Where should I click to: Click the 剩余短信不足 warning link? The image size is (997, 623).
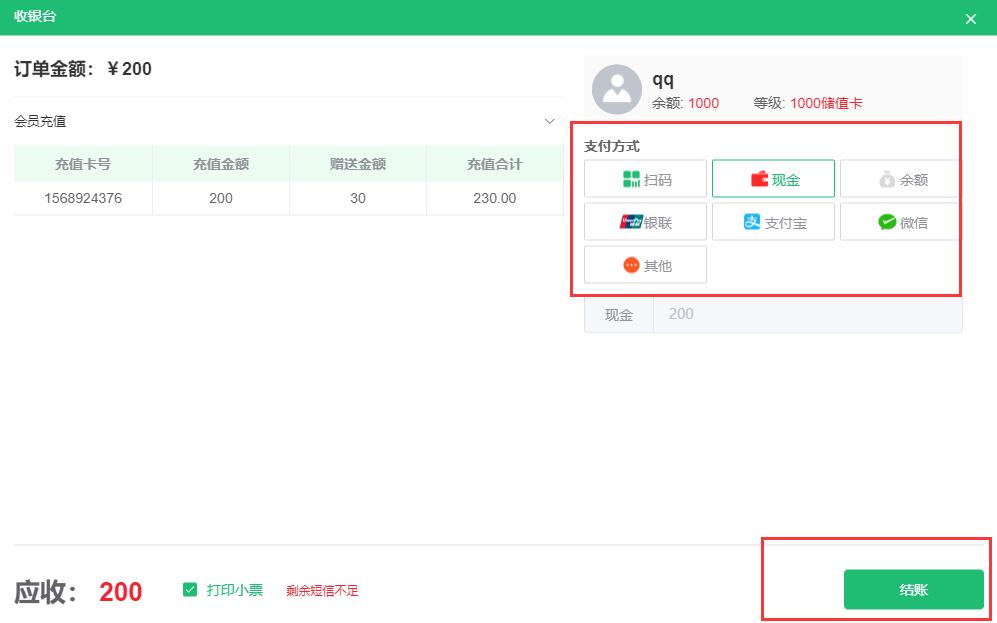point(322,590)
